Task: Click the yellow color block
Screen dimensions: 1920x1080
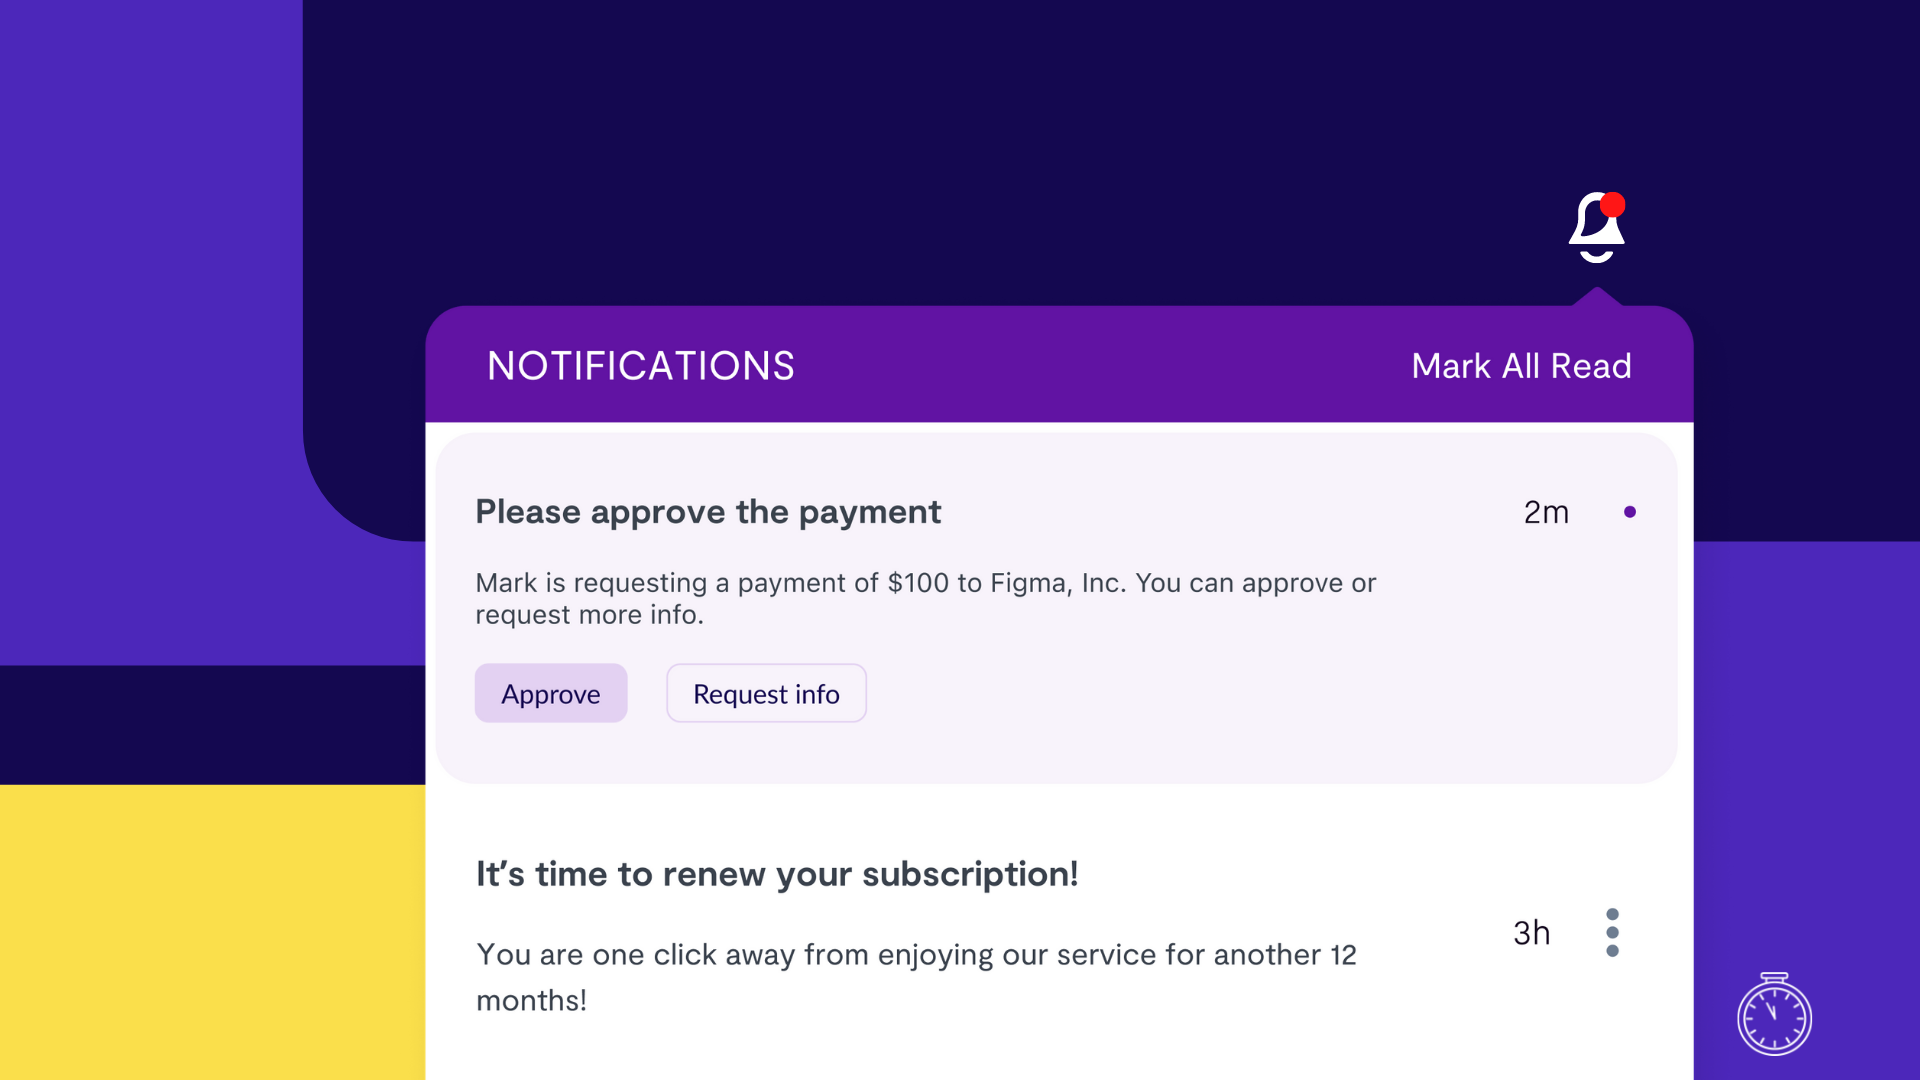Action: pyautogui.click(x=212, y=932)
